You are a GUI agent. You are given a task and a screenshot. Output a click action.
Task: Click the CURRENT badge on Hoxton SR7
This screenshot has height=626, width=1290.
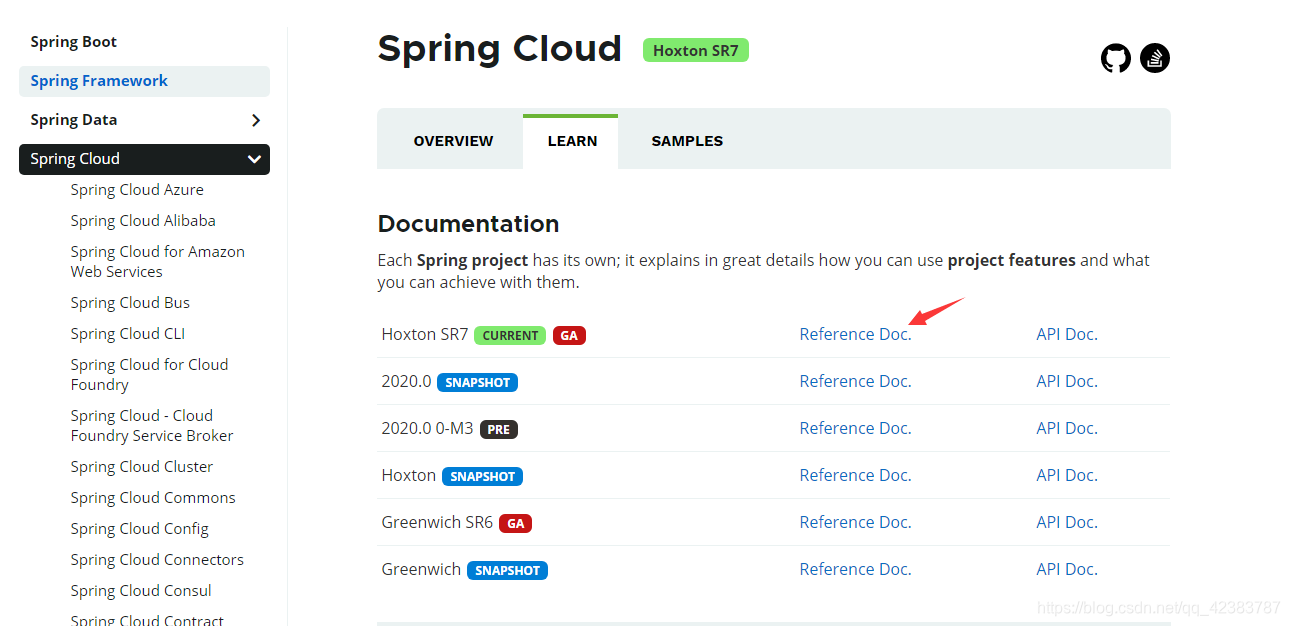tap(510, 335)
